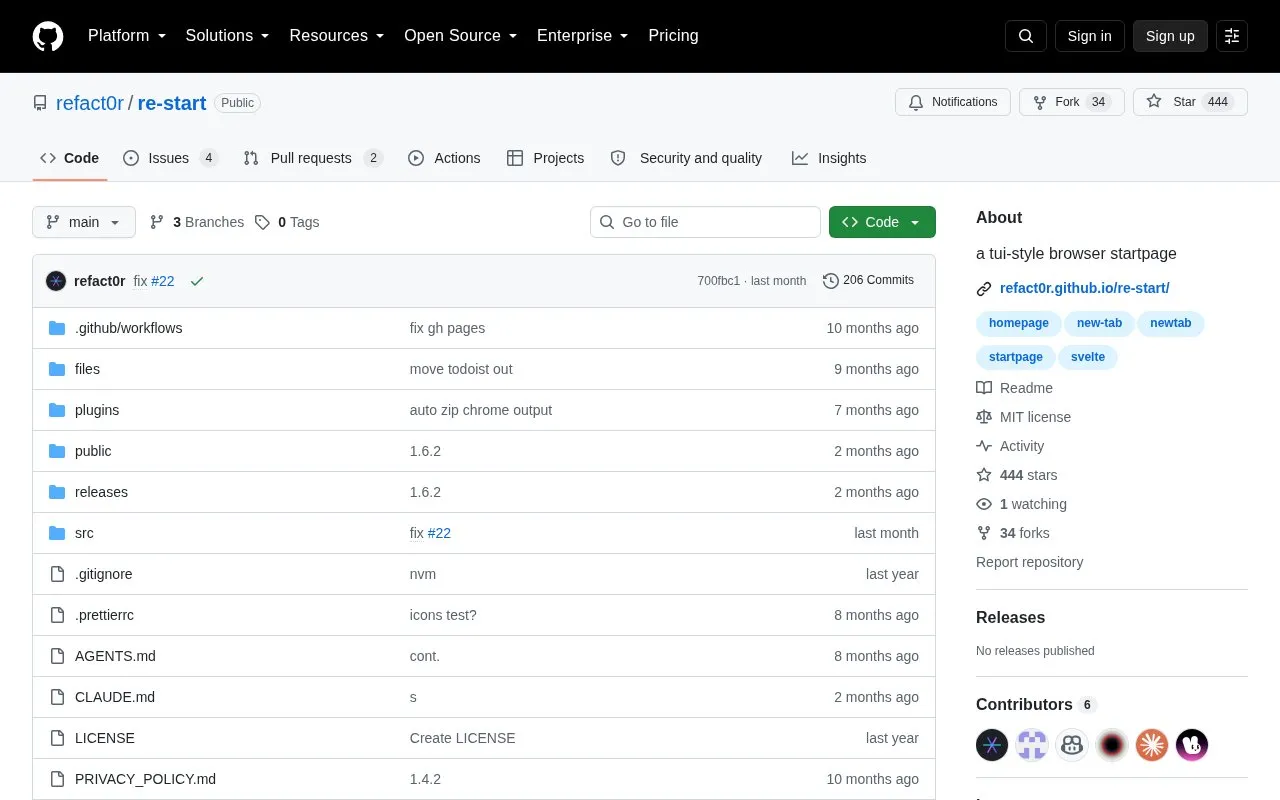Open the appearance settings icon button
This screenshot has height=800, width=1280.
1232,36
